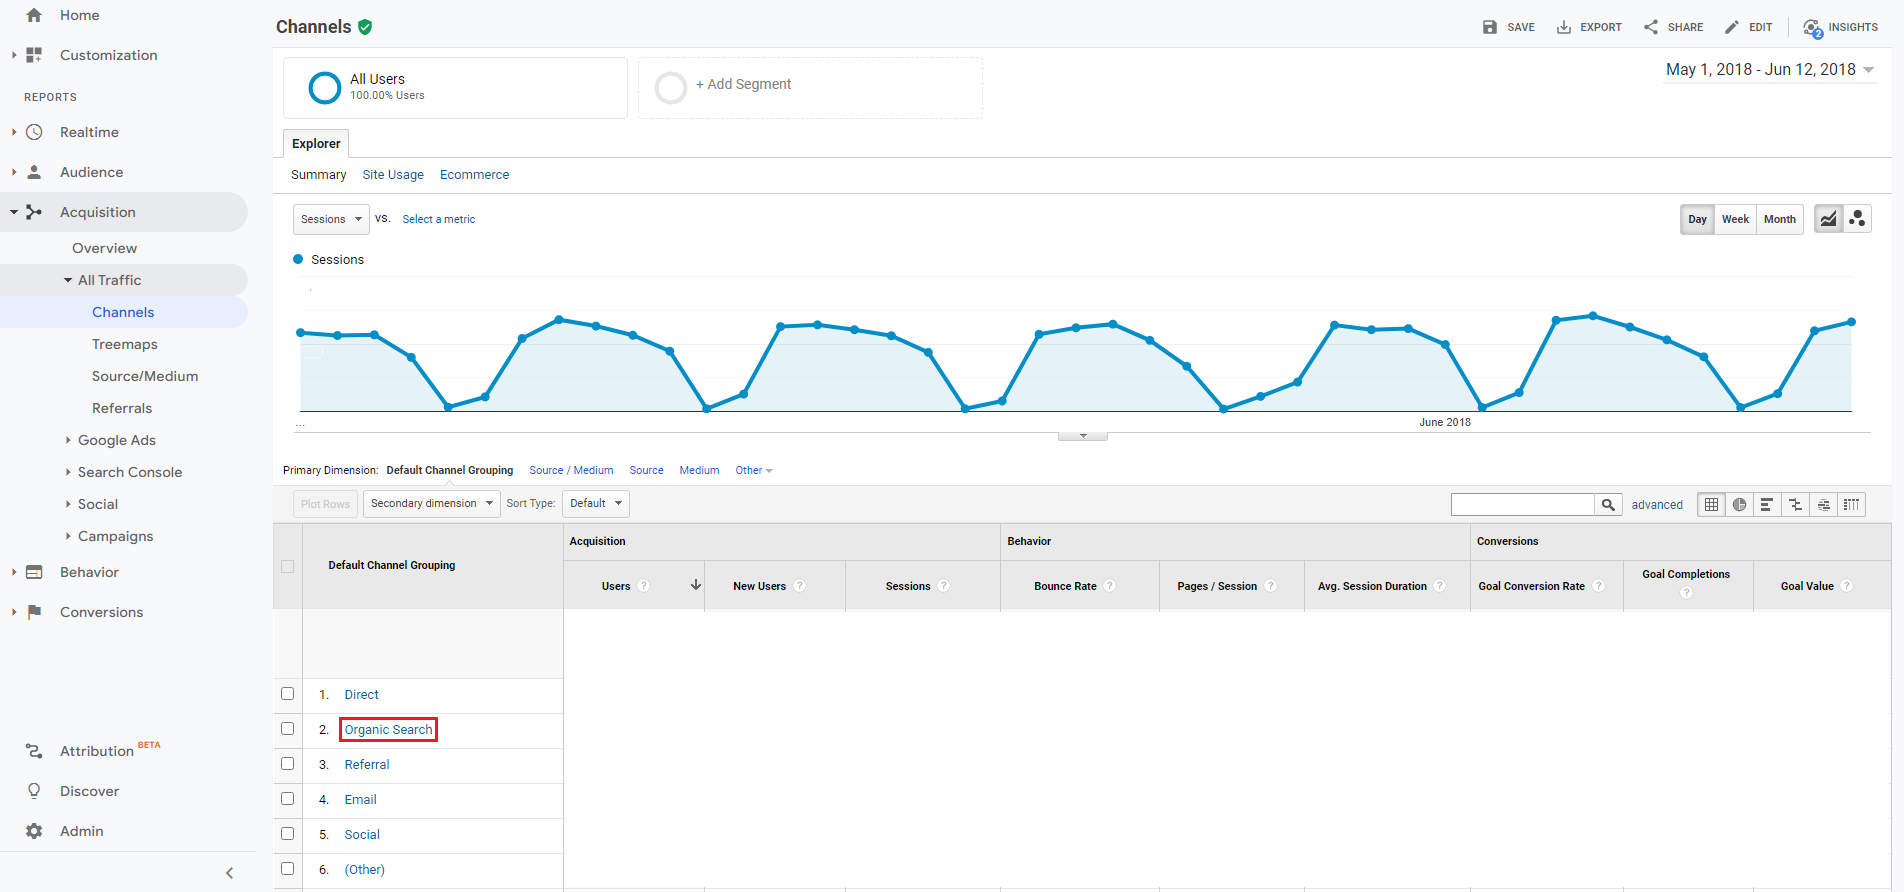
Task: Expand the Sort Type Default dropdown
Action: tap(596, 504)
